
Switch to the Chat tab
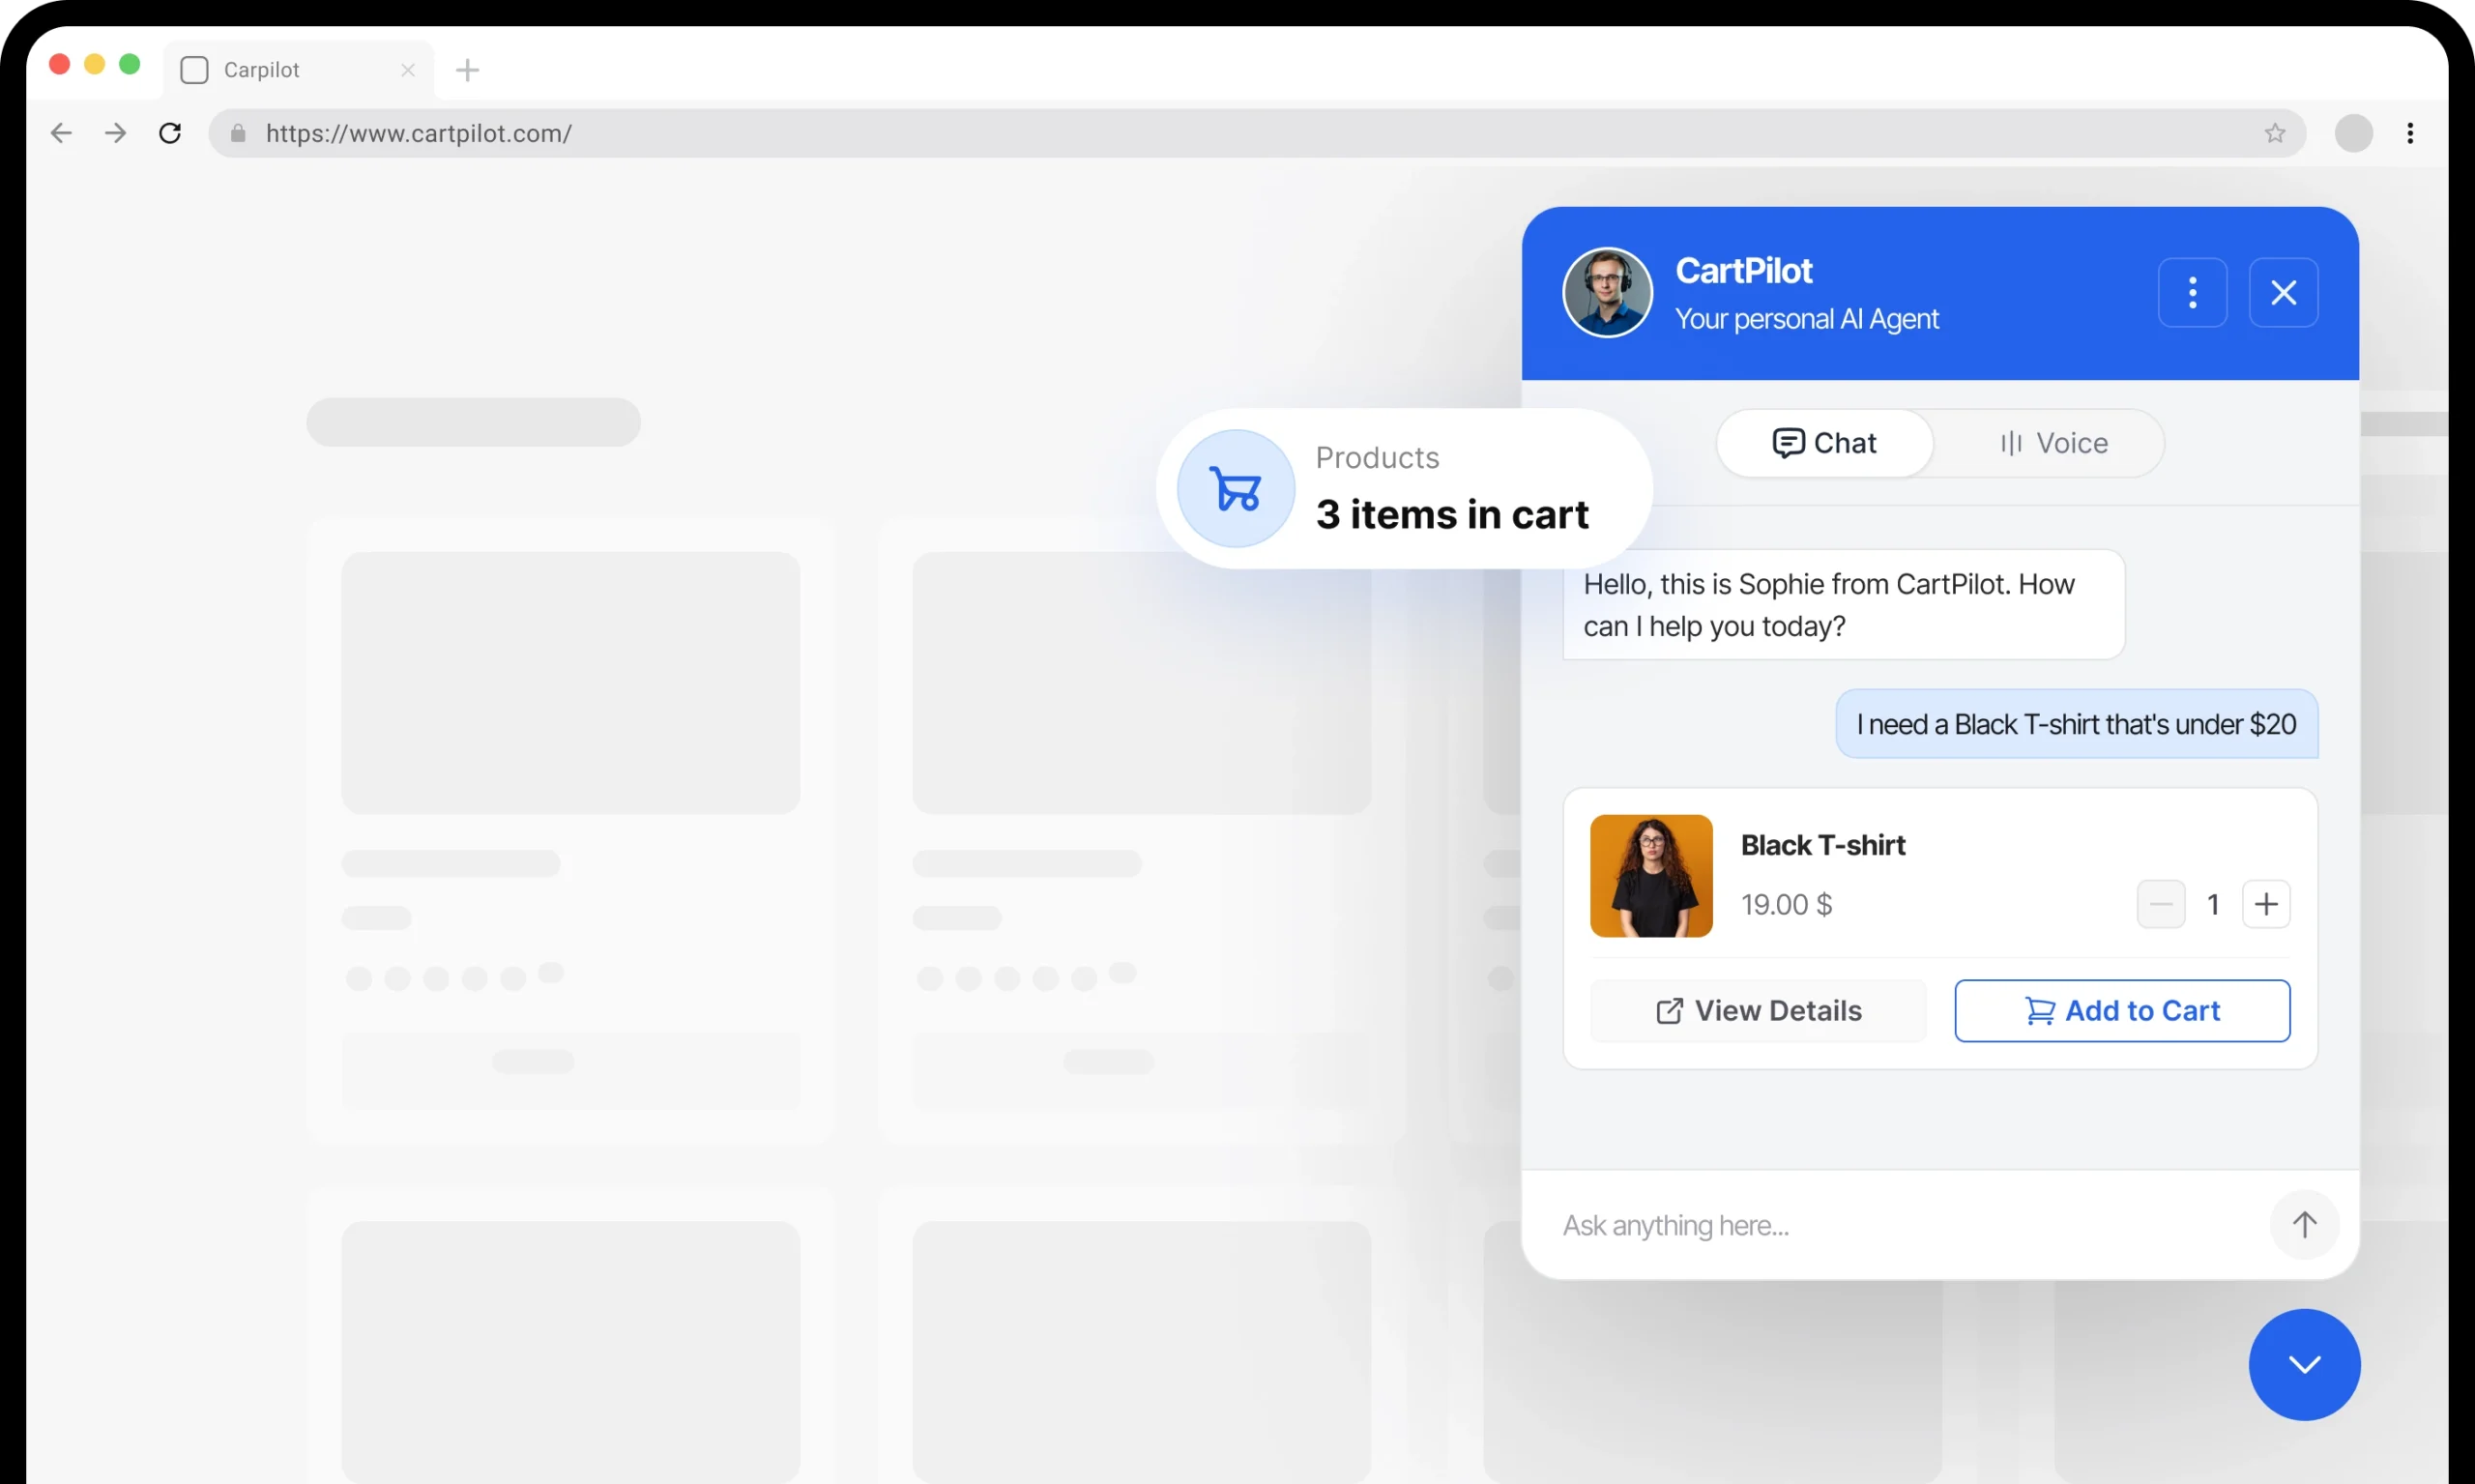(1825, 443)
